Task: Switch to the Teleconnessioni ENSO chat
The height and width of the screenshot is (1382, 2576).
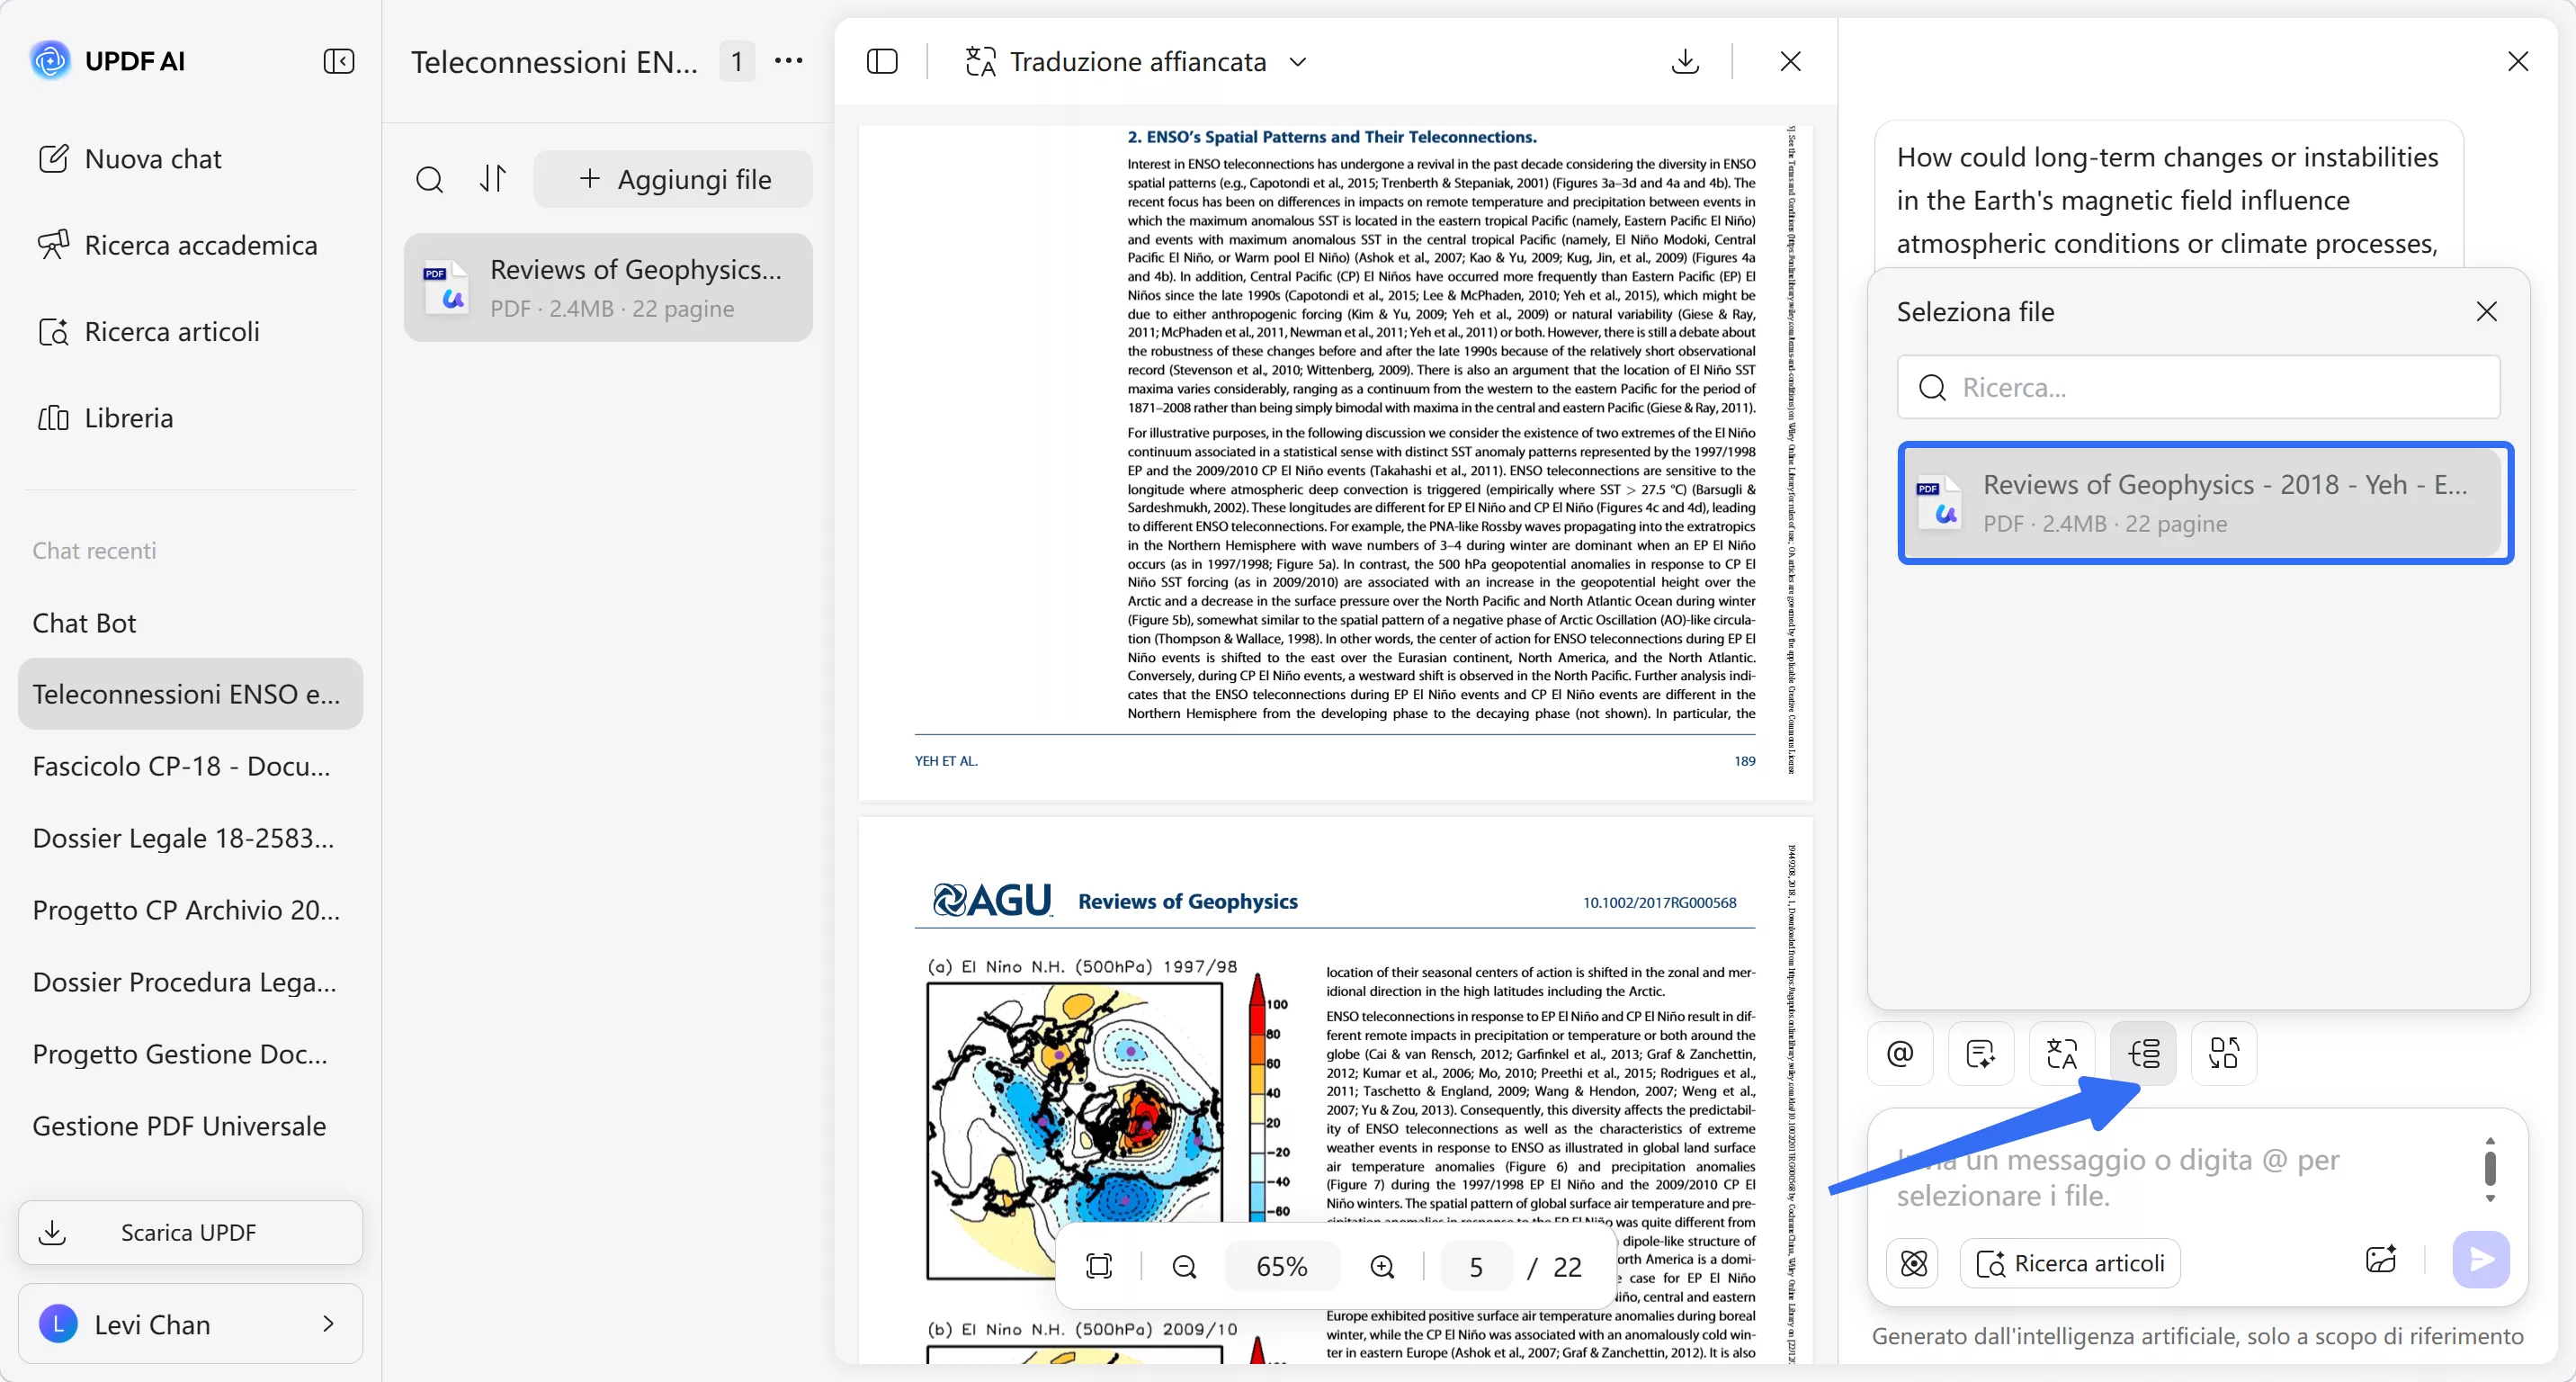Action: (189, 693)
